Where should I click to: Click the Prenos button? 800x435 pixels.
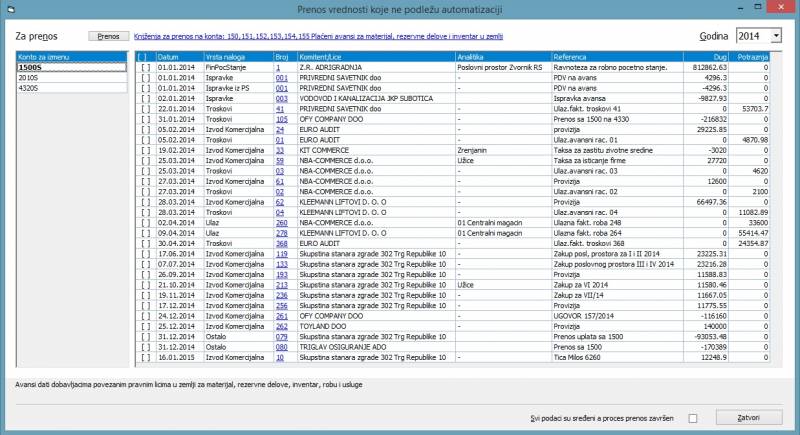[107, 36]
